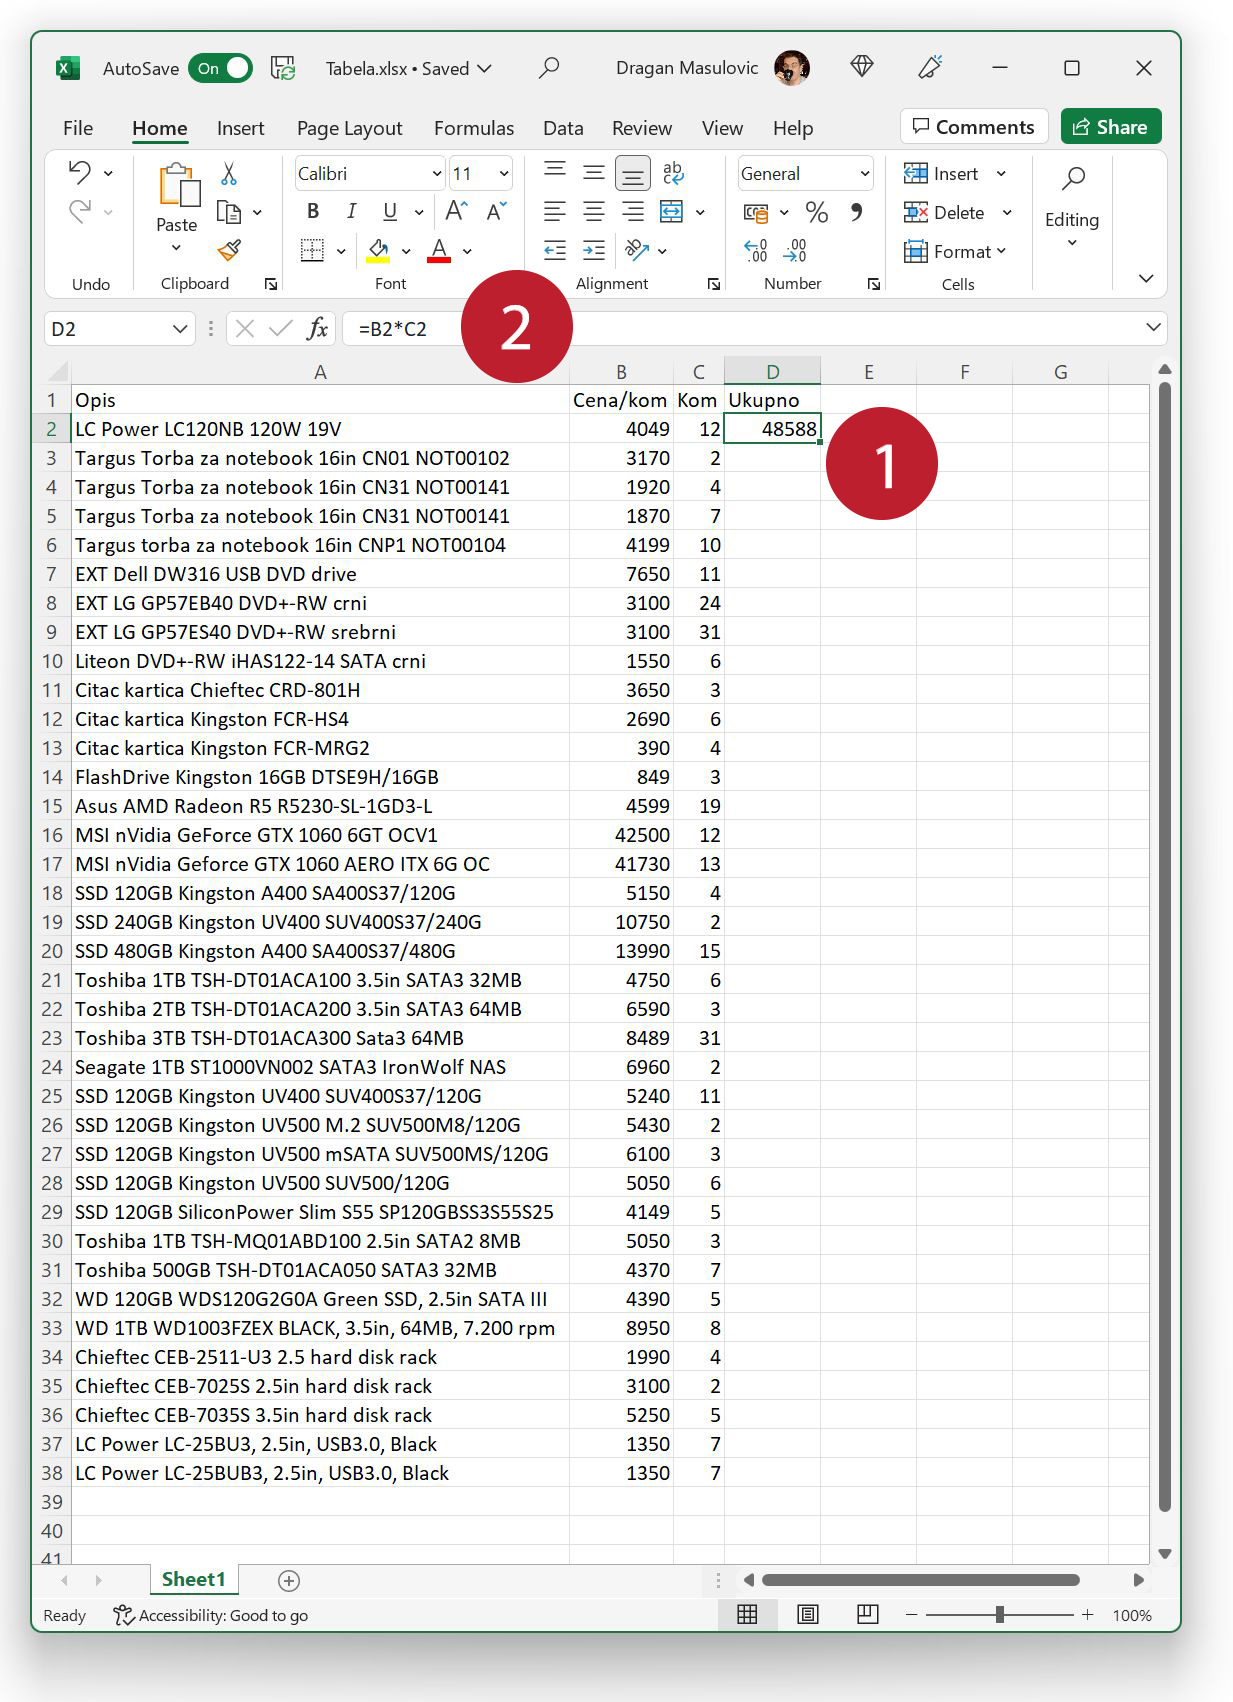Click Increase Indent icon

[x=594, y=250]
